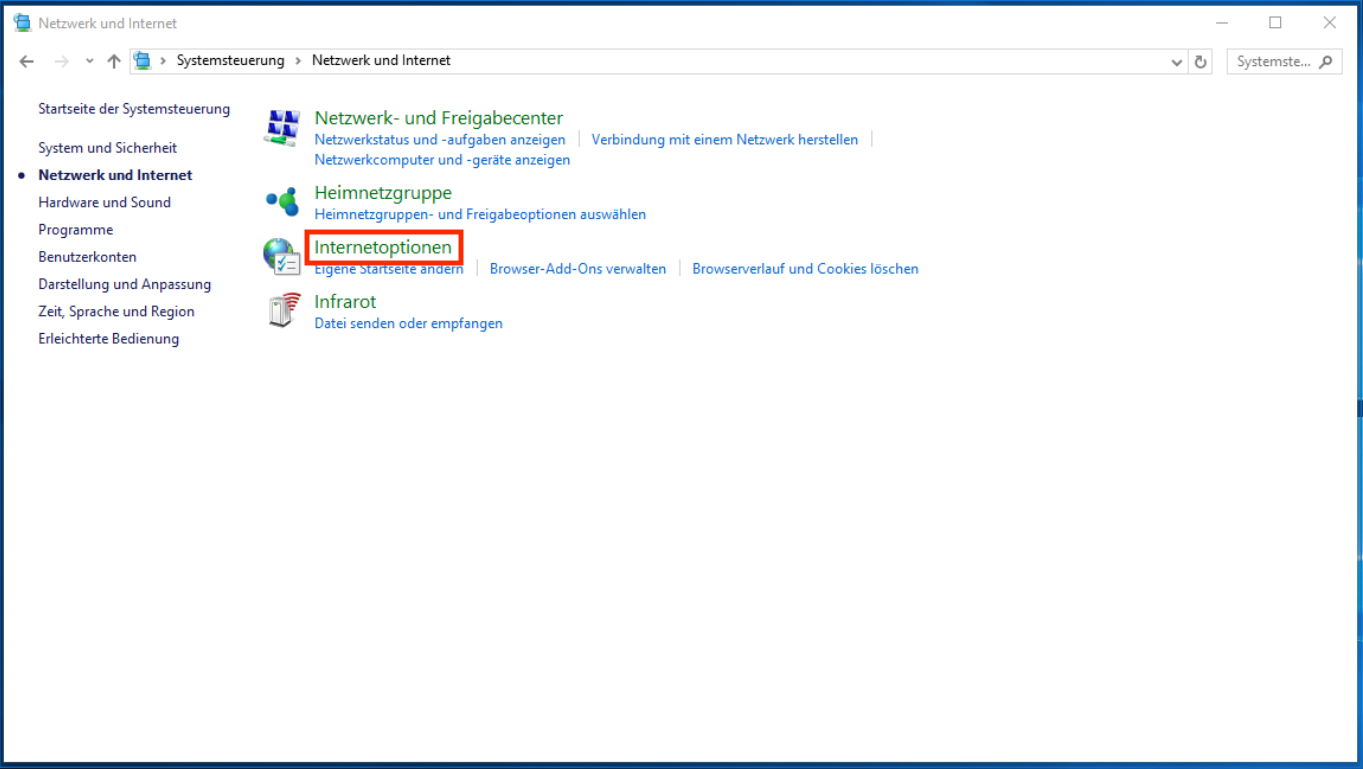Open the Infrarot heading

pos(345,302)
